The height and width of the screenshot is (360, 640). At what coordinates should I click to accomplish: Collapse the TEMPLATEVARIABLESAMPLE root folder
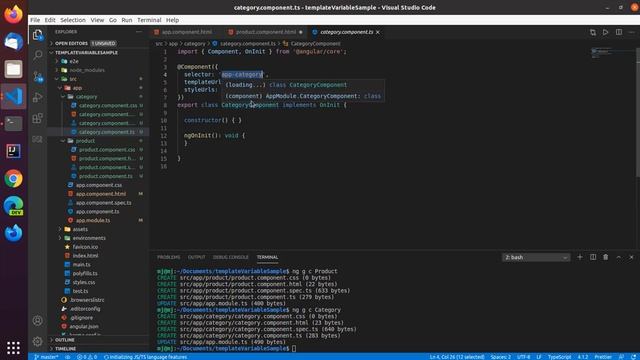[x=87, y=53]
